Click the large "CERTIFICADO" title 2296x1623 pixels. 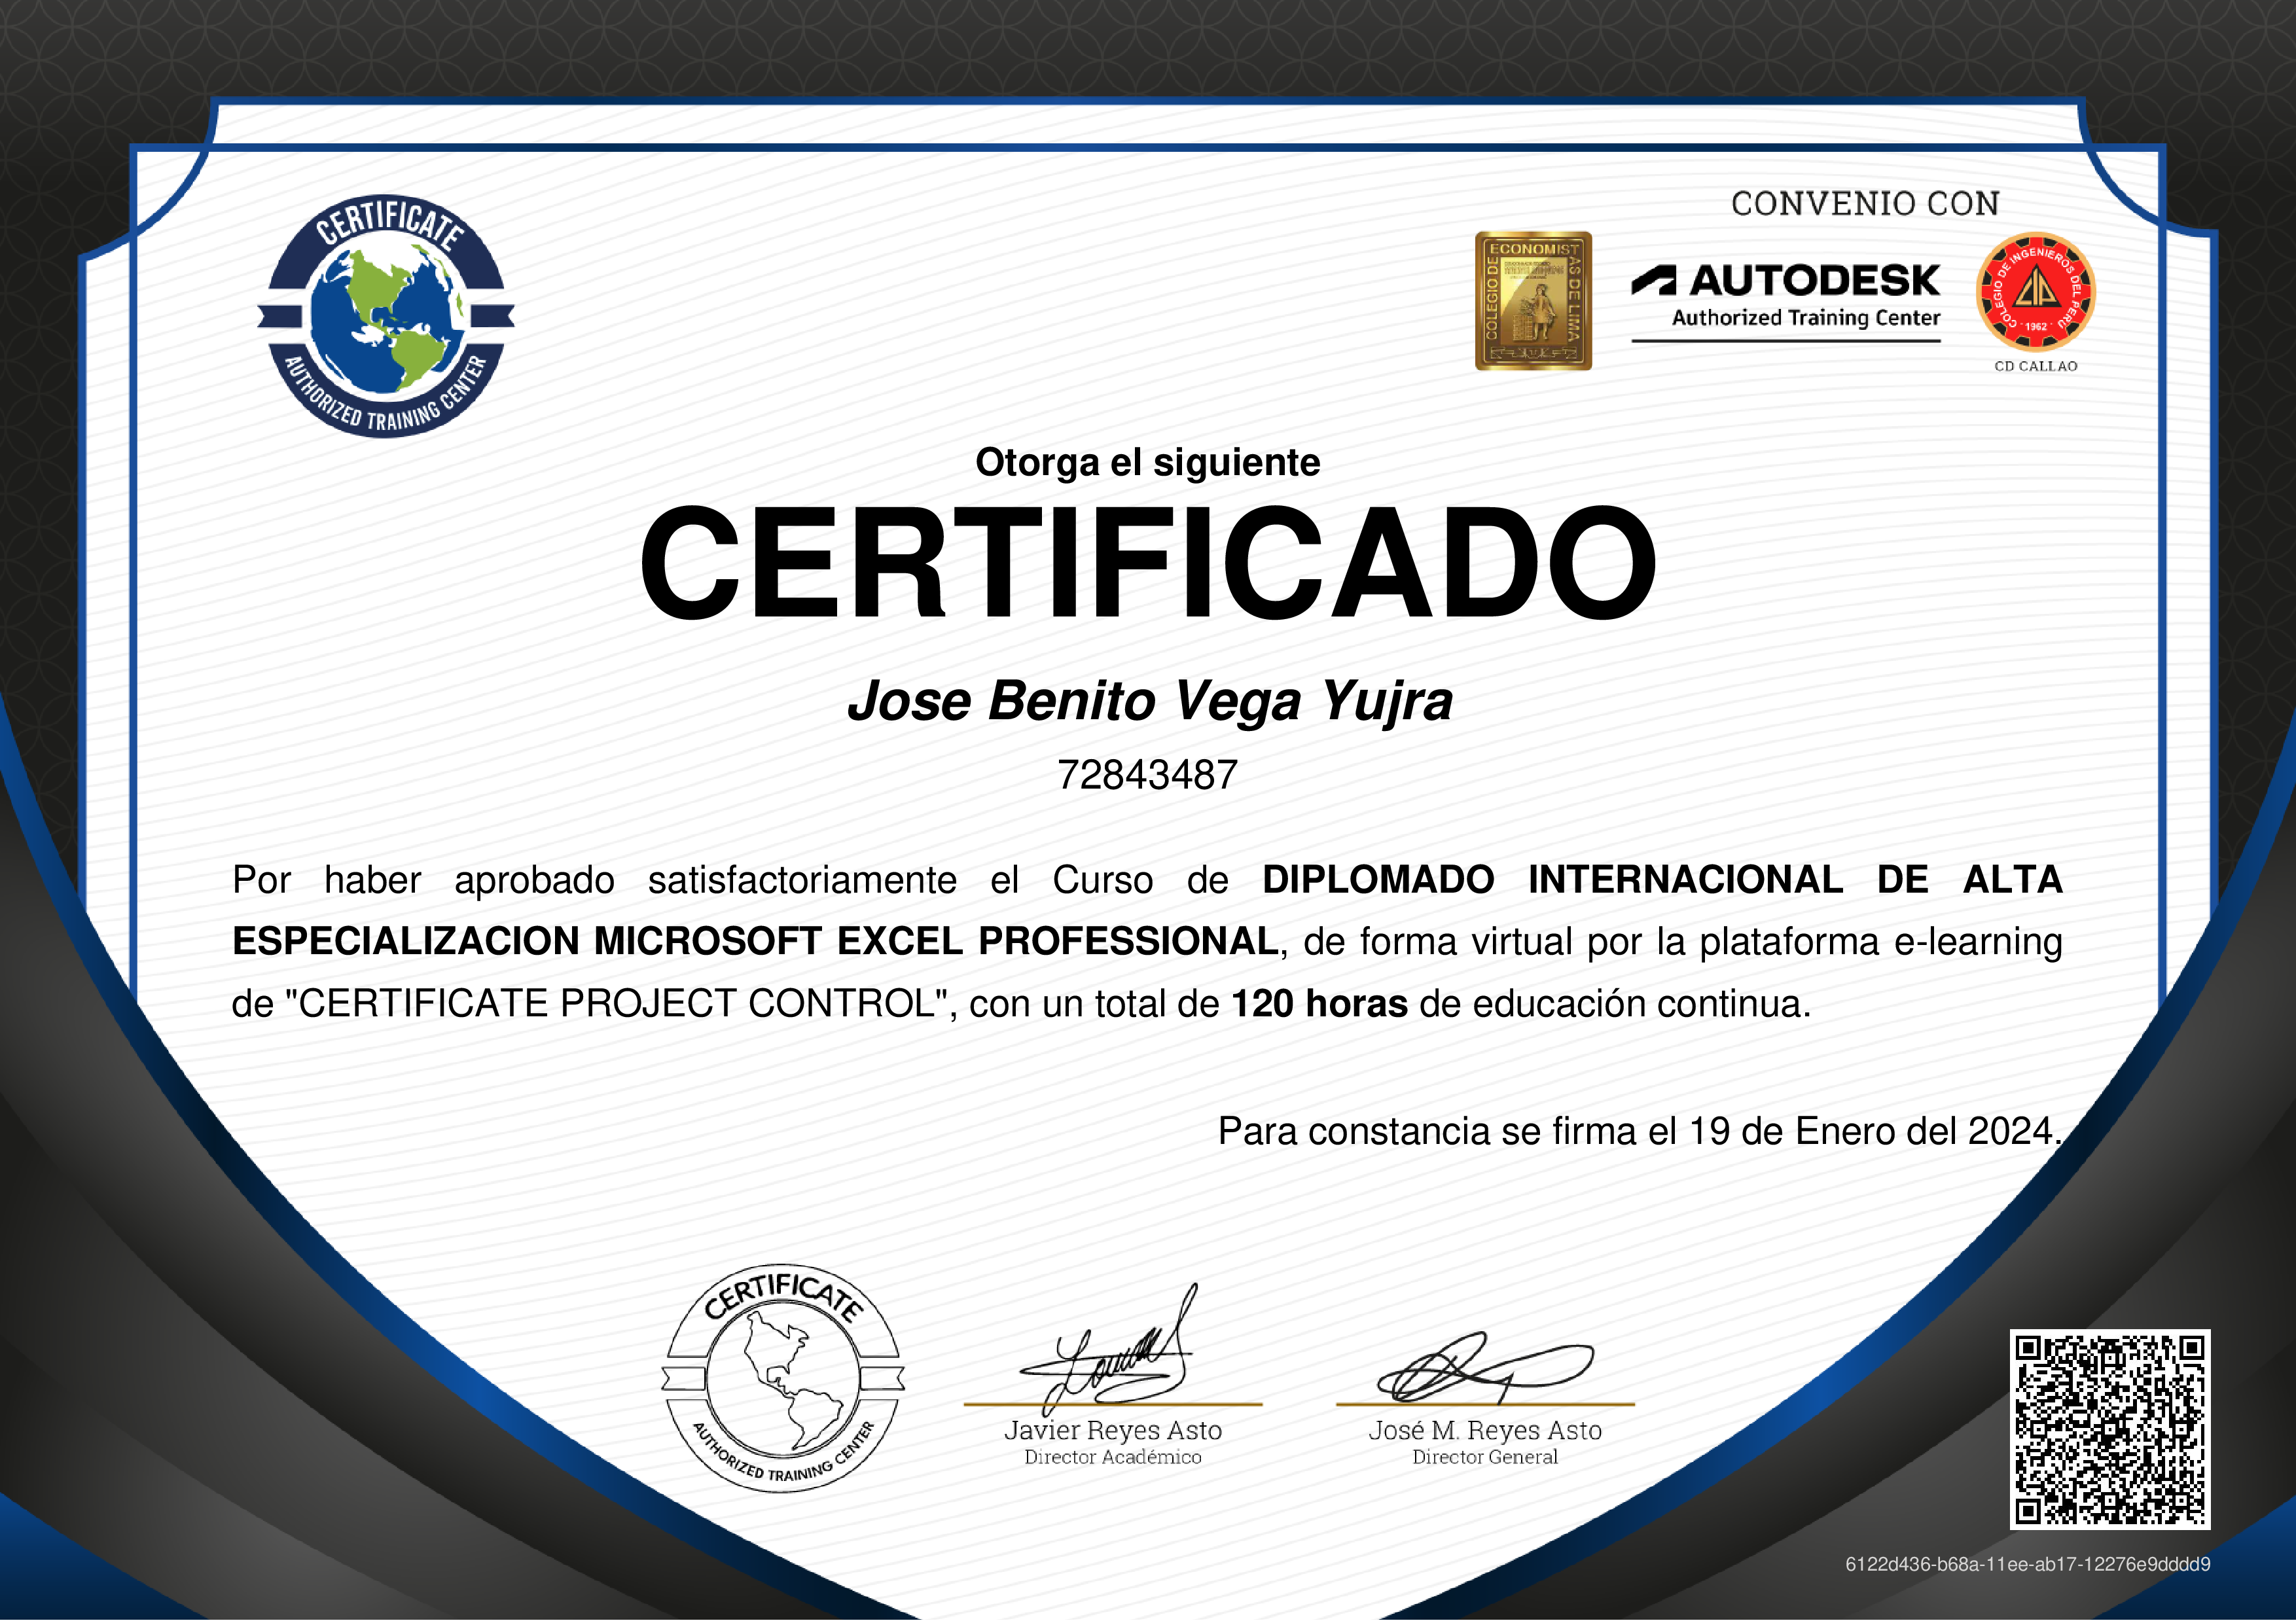(x=1148, y=562)
